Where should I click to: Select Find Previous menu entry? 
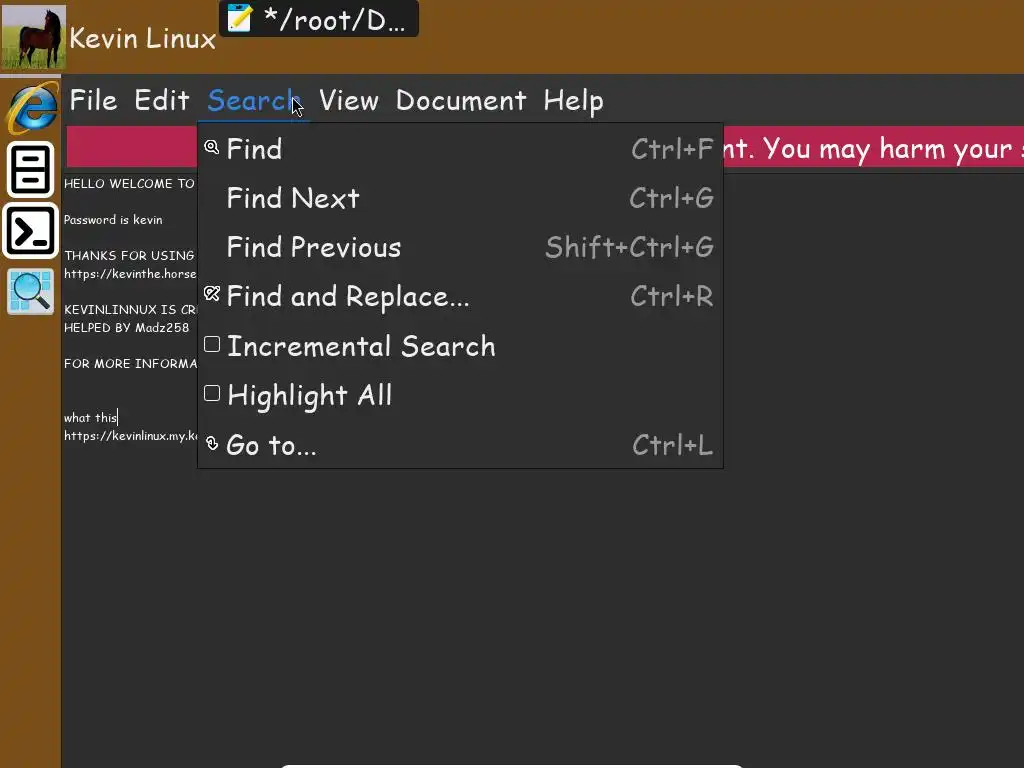click(313, 247)
